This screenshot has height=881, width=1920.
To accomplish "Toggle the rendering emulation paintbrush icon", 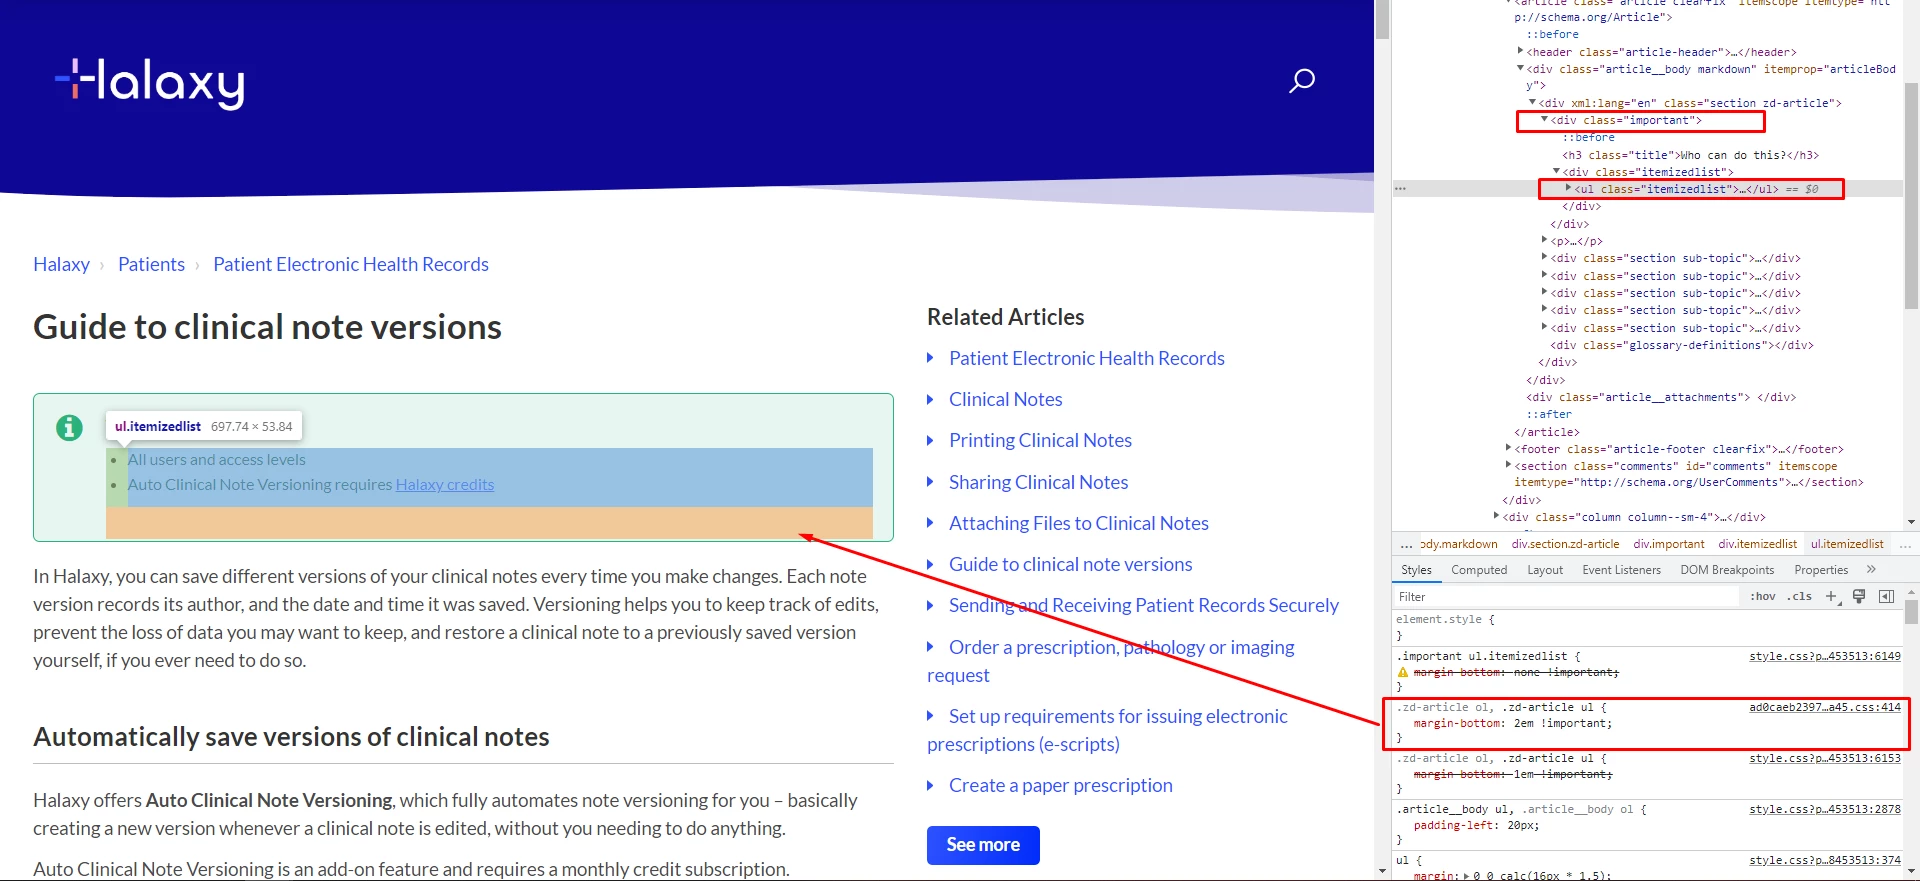I will [x=1859, y=596].
